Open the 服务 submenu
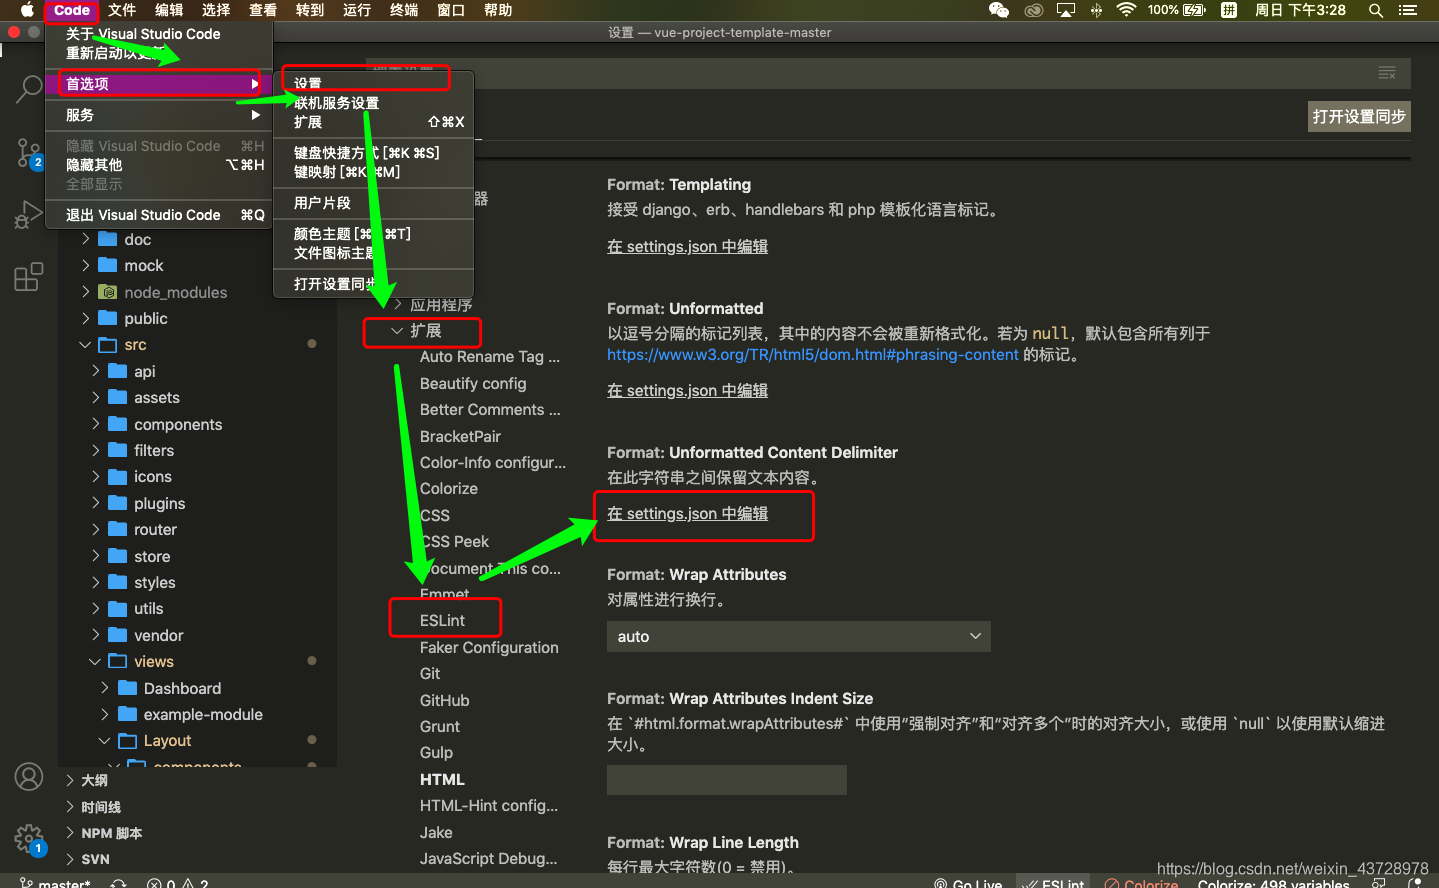This screenshot has height=888, width=1439. [159, 115]
